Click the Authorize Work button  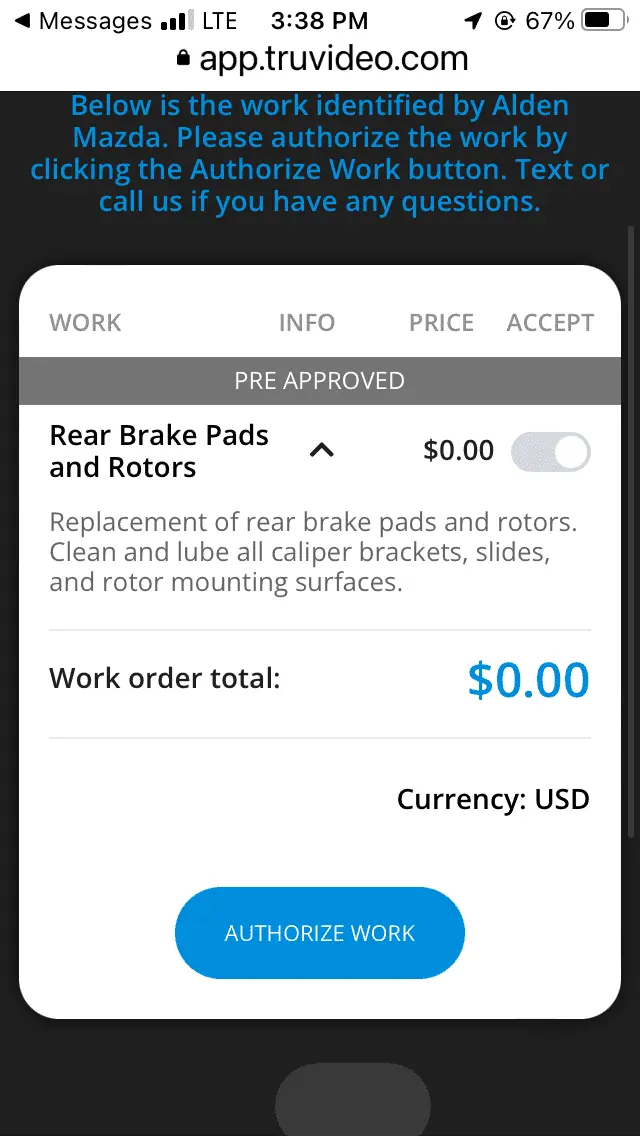[320, 933]
